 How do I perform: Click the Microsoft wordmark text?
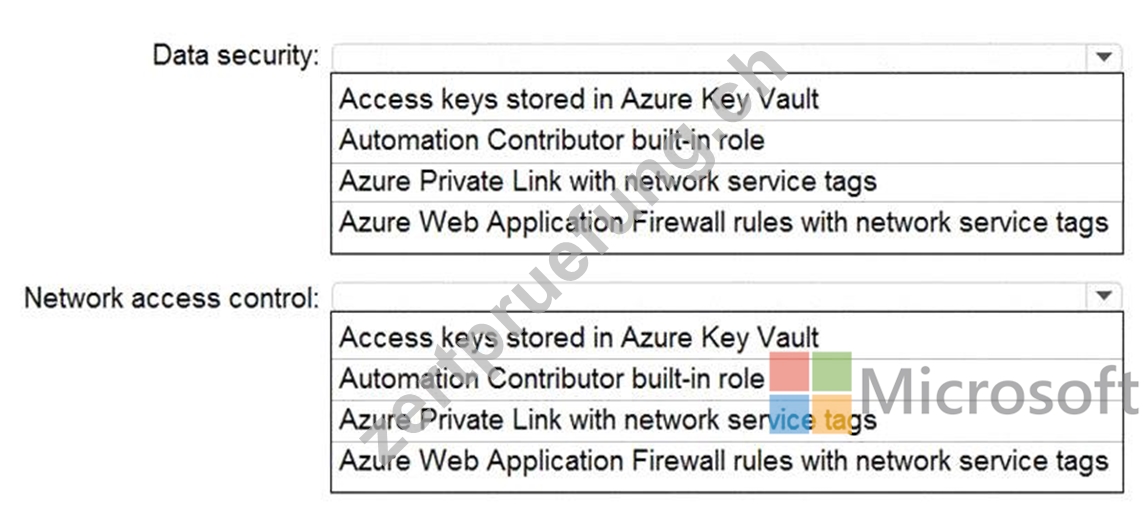tap(1000, 392)
